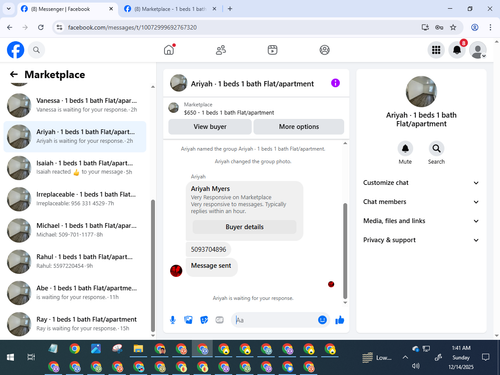Attach a photo file icon
The height and width of the screenshot is (375, 500).
(x=188, y=320)
